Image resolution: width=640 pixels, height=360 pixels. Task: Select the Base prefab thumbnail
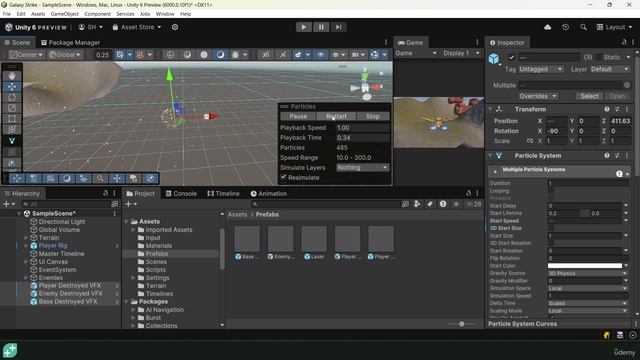click(x=247, y=239)
